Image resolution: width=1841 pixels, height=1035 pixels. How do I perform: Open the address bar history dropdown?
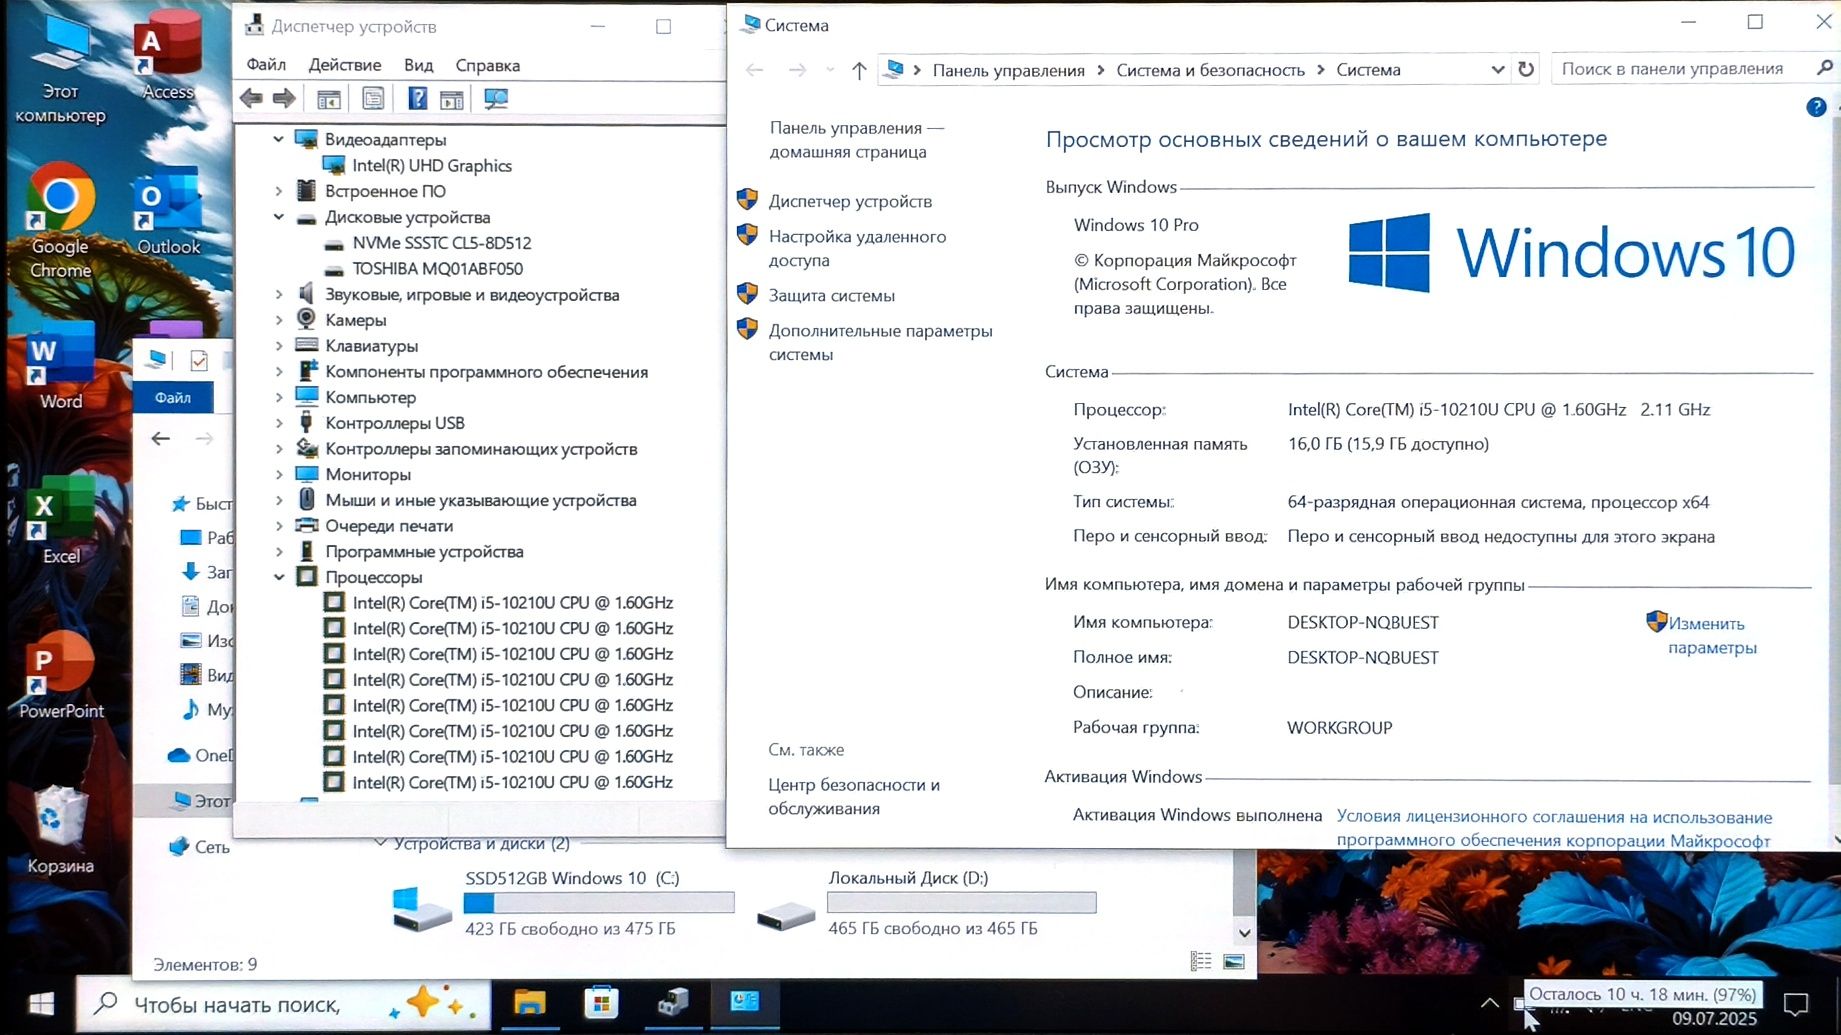coord(1497,70)
